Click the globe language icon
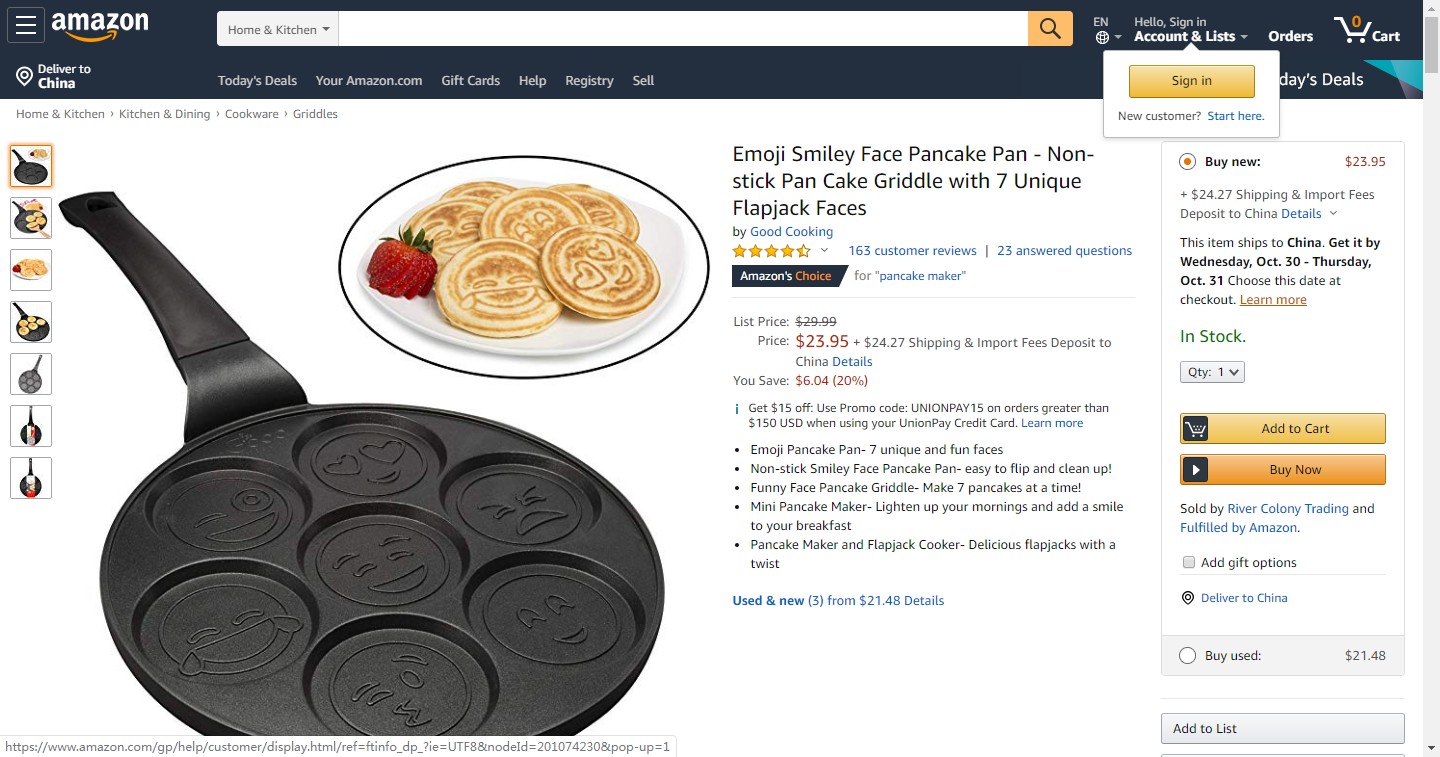The width and height of the screenshot is (1440, 757). coord(1102,37)
